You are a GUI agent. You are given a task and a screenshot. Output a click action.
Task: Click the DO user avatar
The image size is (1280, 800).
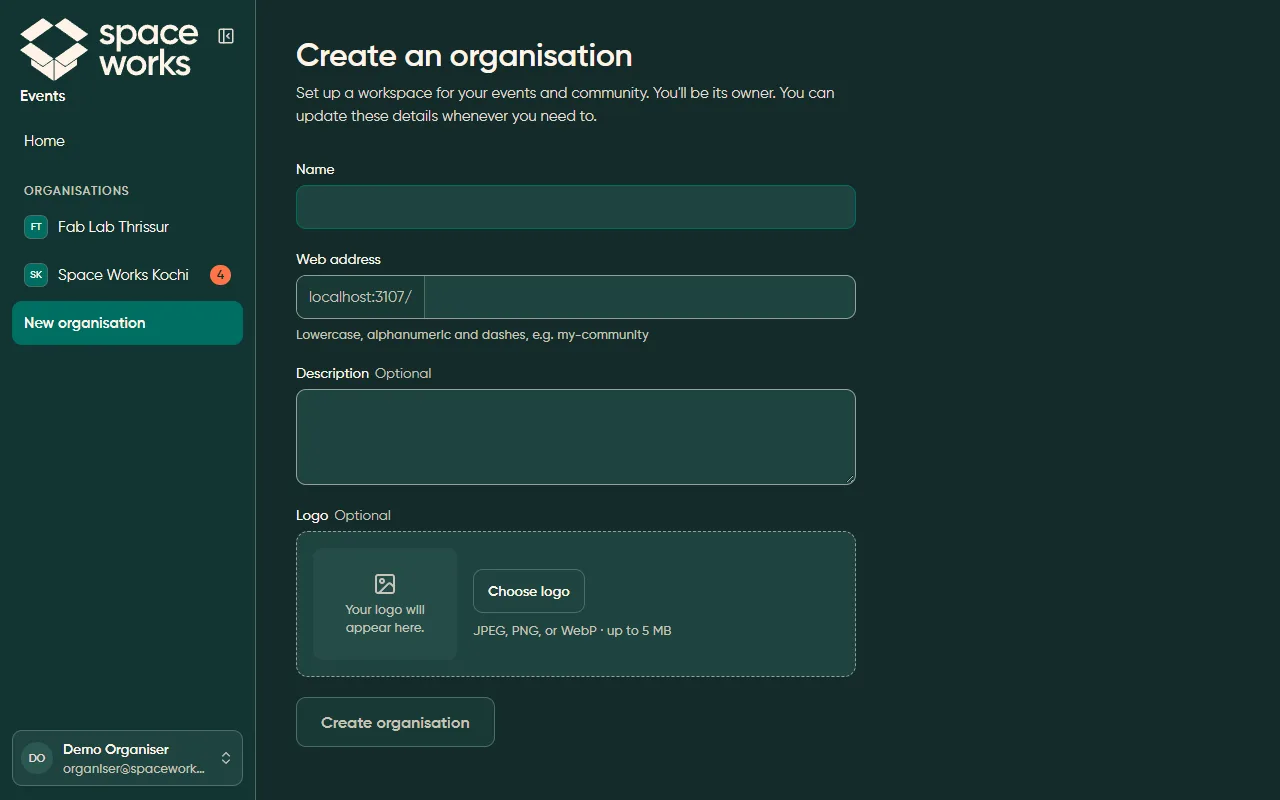[37, 758]
